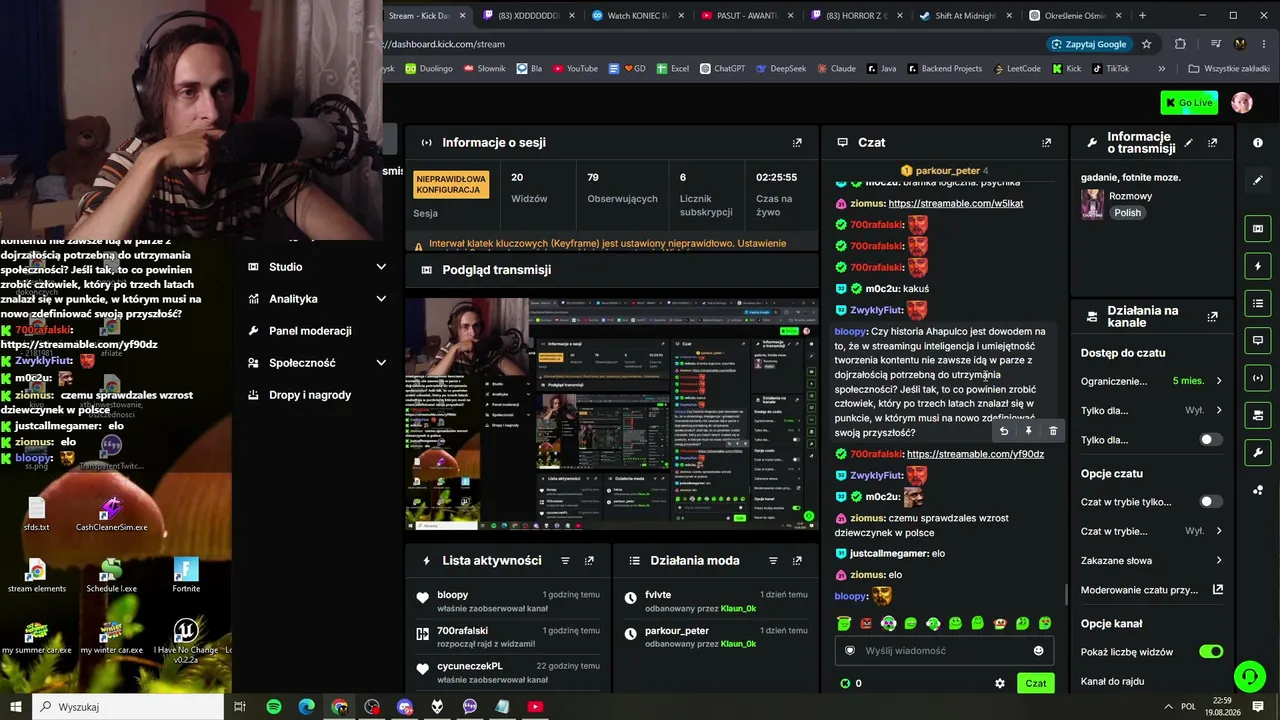Toggle the second Tylko dla... chat switch

tap(1211, 440)
